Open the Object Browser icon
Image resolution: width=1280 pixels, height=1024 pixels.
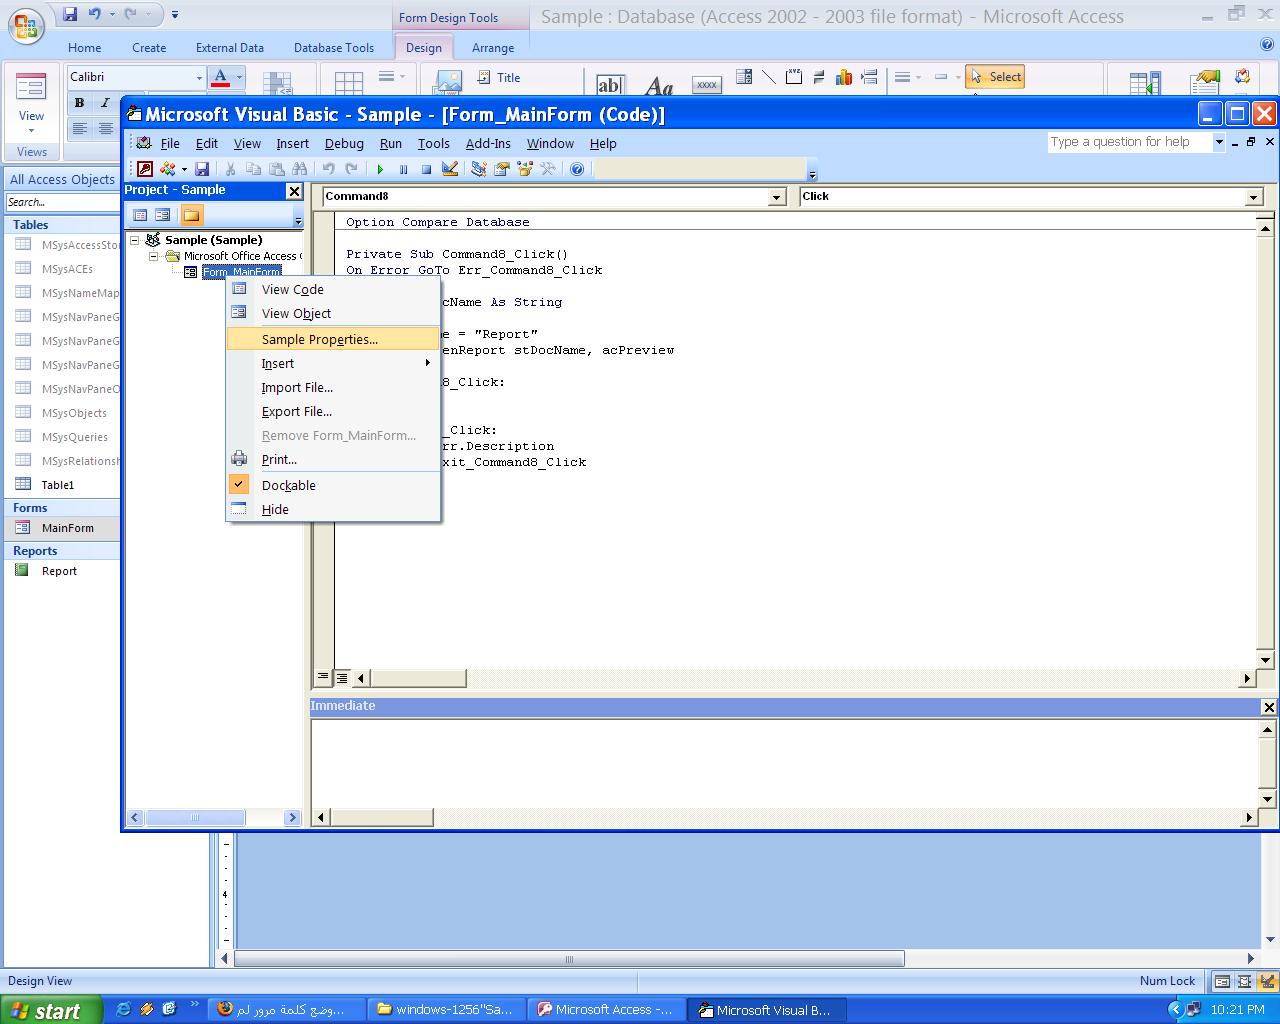tap(525, 169)
